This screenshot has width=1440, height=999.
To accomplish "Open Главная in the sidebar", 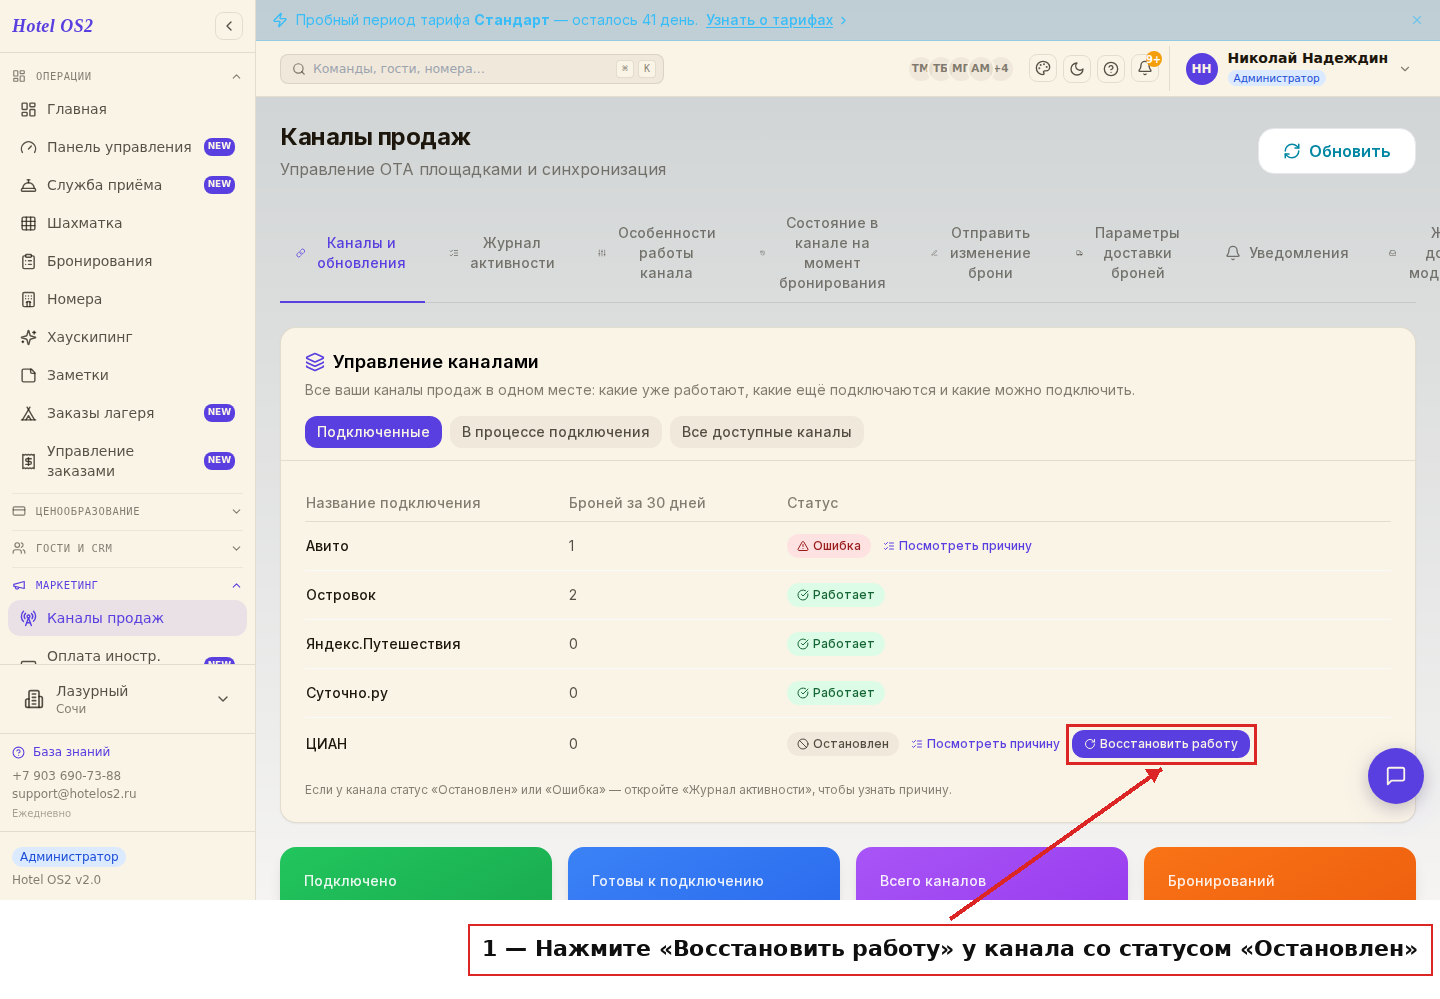I will pos(127,109).
